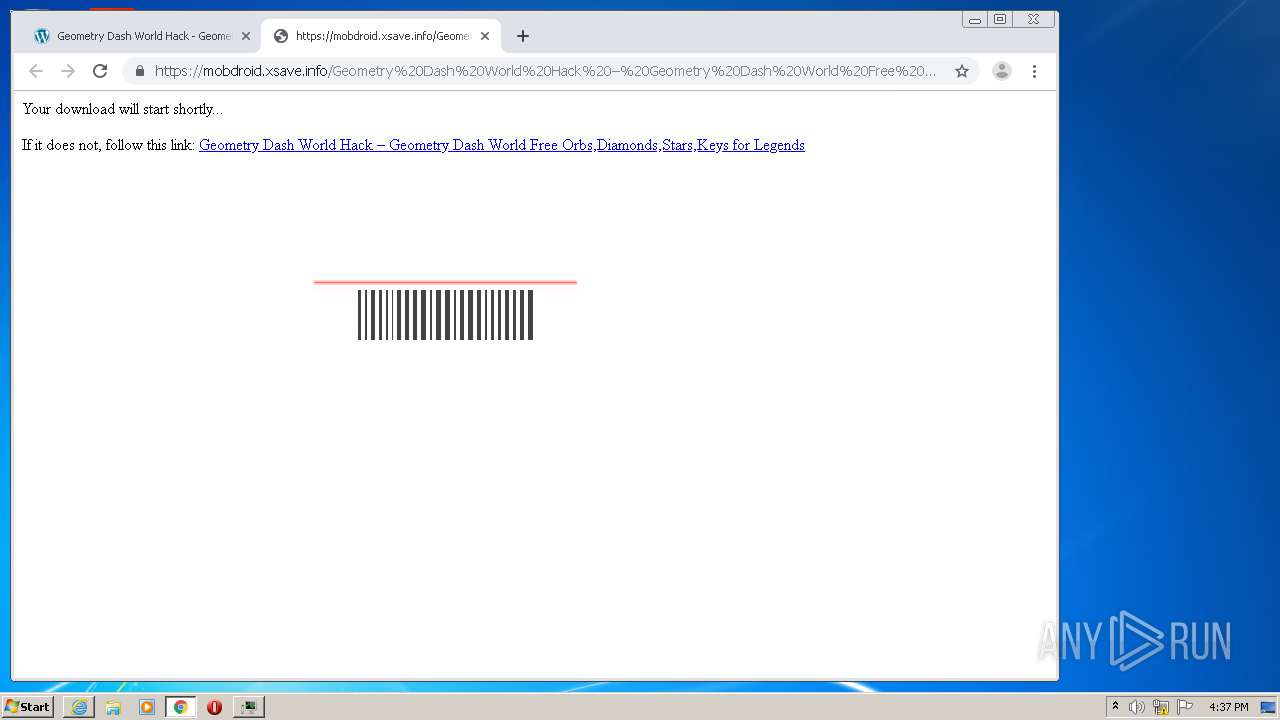Click the network tray icon
The width and height of the screenshot is (1280, 720).
(1161, 707)
